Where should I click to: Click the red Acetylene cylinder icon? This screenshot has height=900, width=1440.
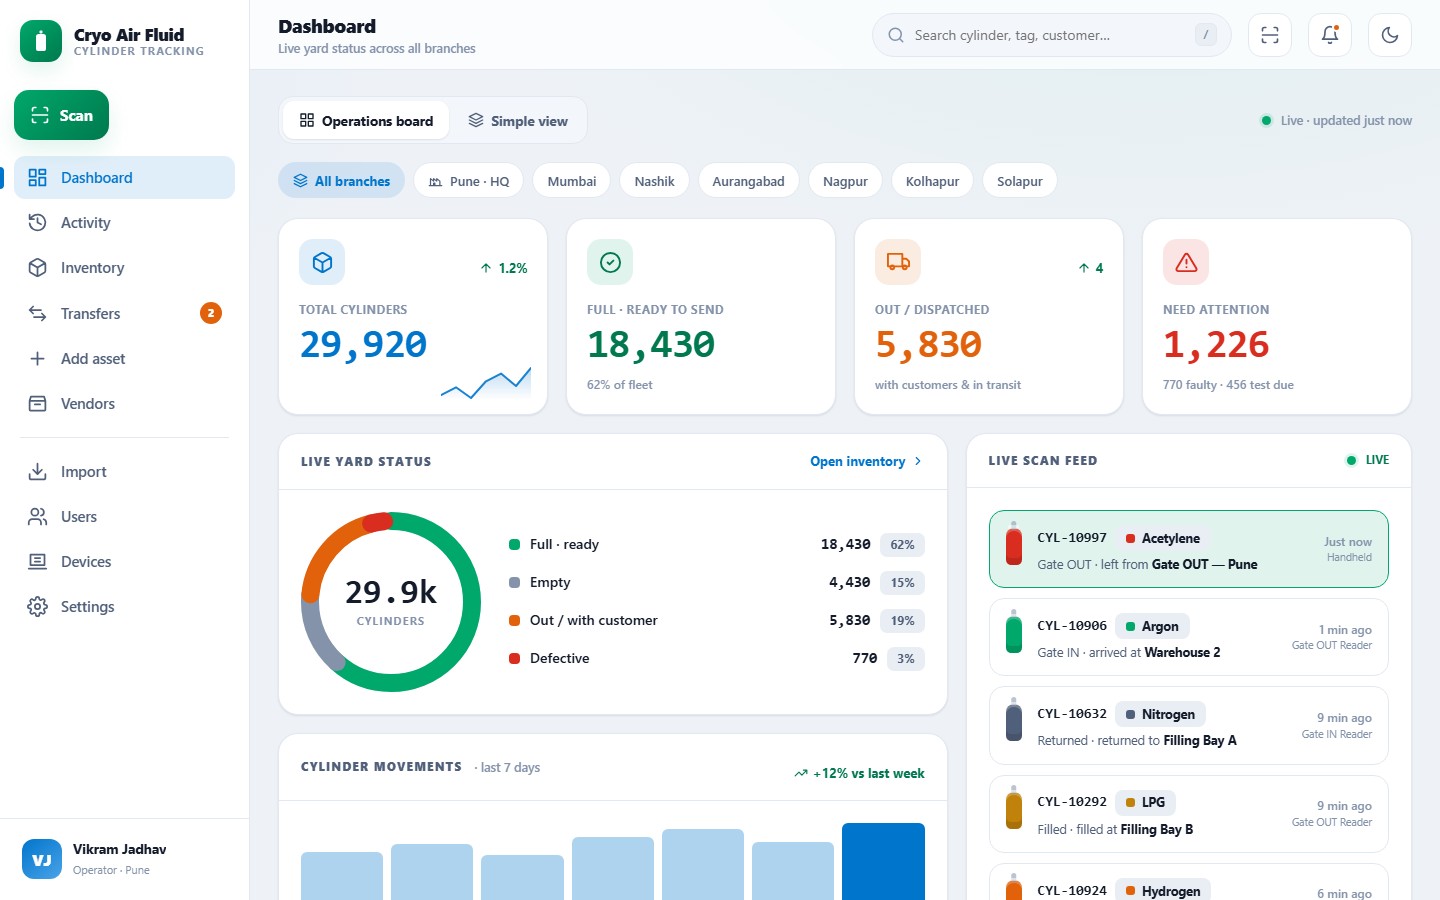click(1014, 543)
